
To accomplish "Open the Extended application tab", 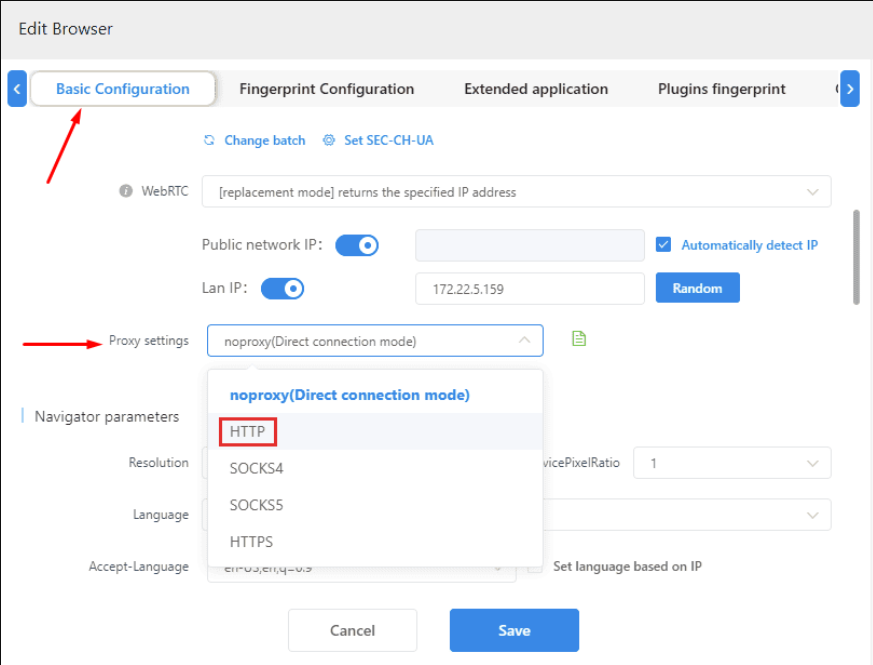I will point(536,89).
